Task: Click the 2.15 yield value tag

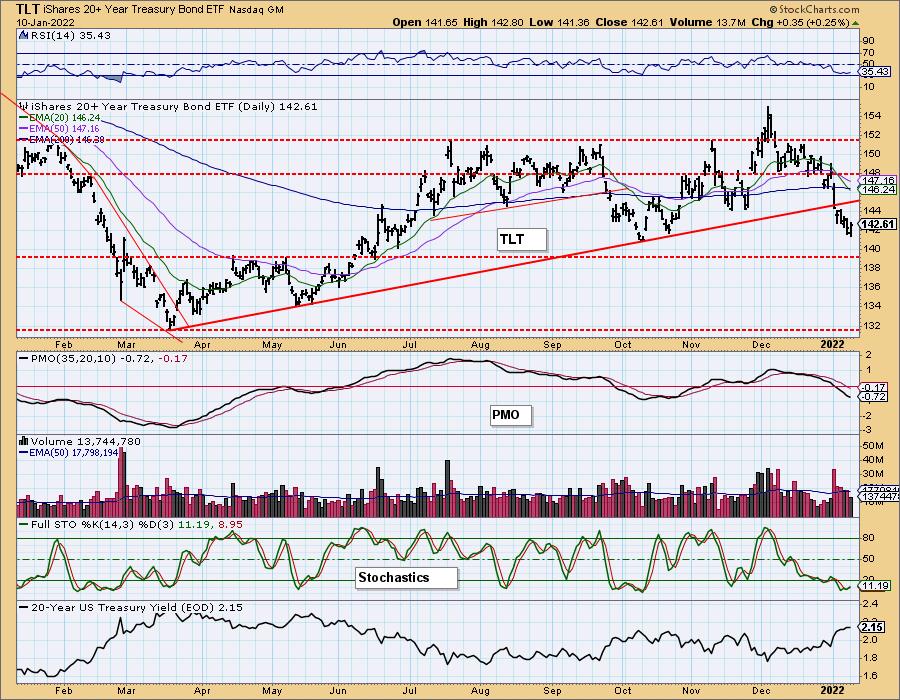Action: point(873,626)
